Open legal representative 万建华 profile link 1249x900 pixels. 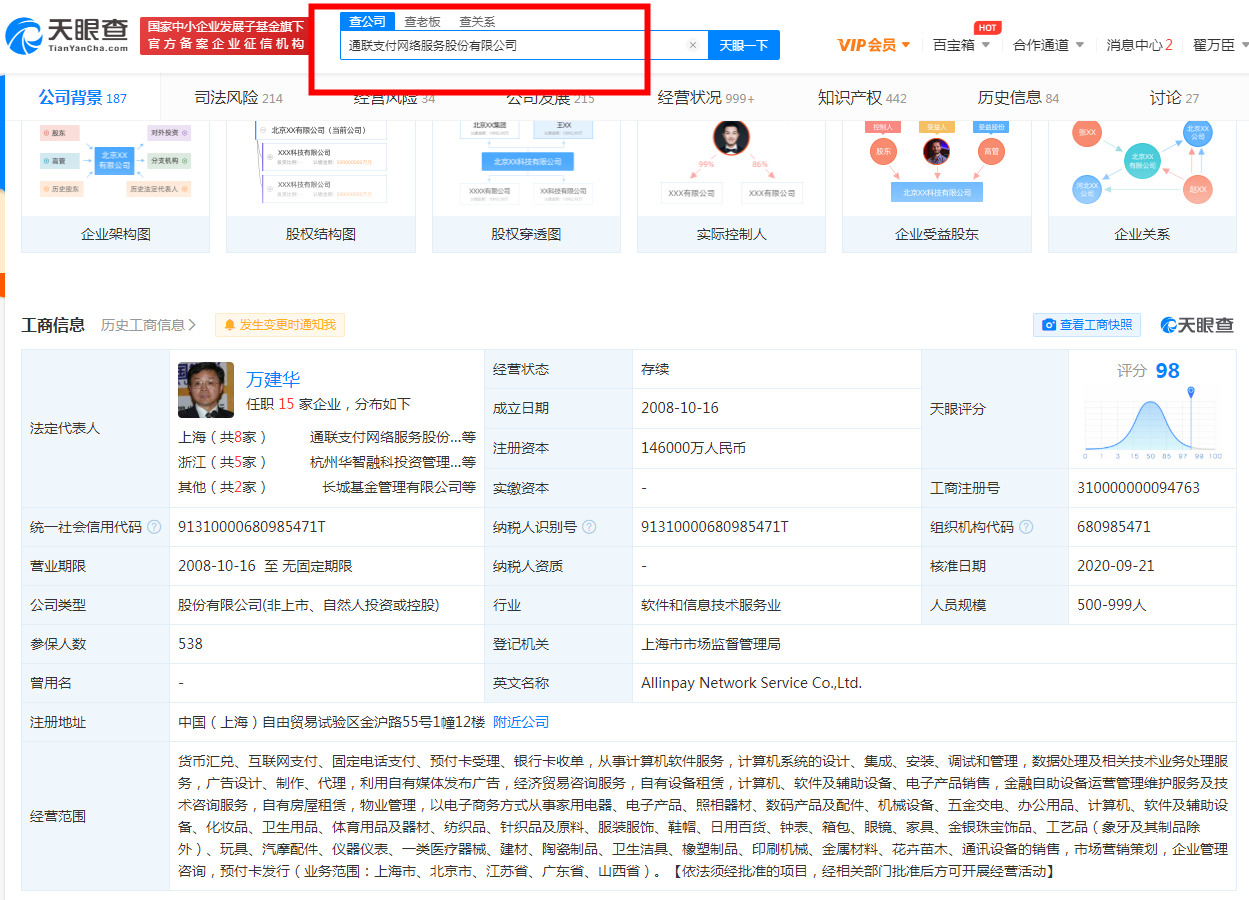click(273, 379)
